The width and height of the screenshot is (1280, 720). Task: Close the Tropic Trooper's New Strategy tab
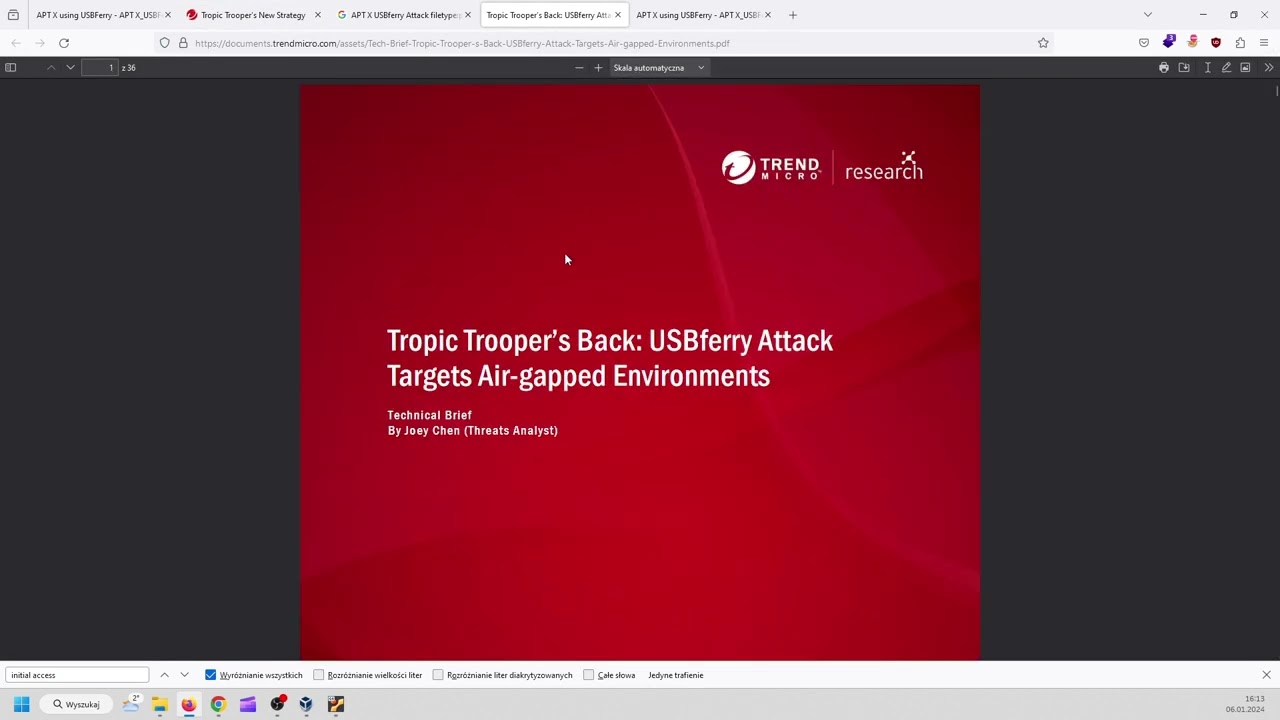coord(318,15)
